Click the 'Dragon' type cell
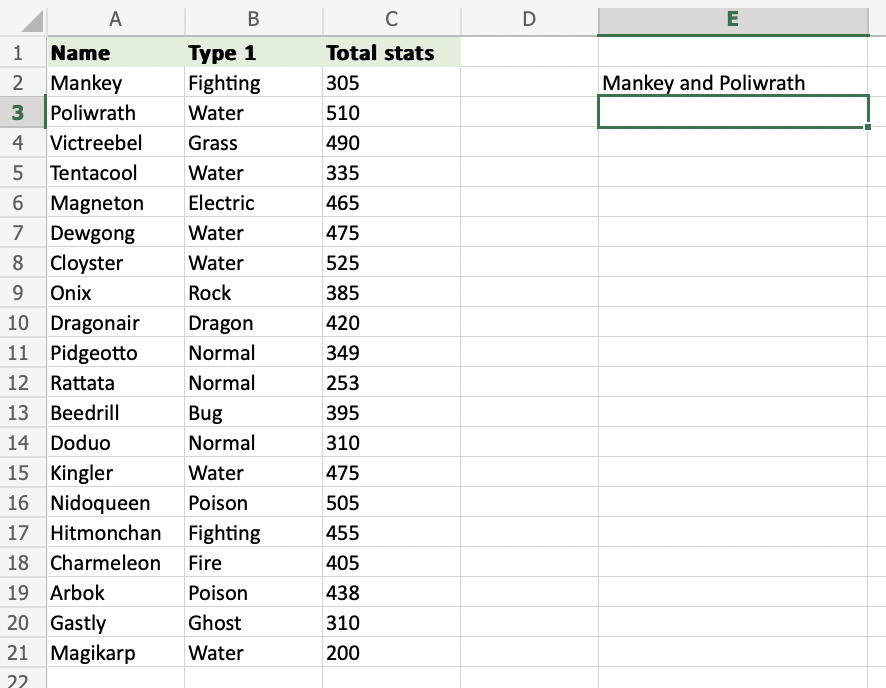Screen dimensions: 886x688 coord(254,323)
